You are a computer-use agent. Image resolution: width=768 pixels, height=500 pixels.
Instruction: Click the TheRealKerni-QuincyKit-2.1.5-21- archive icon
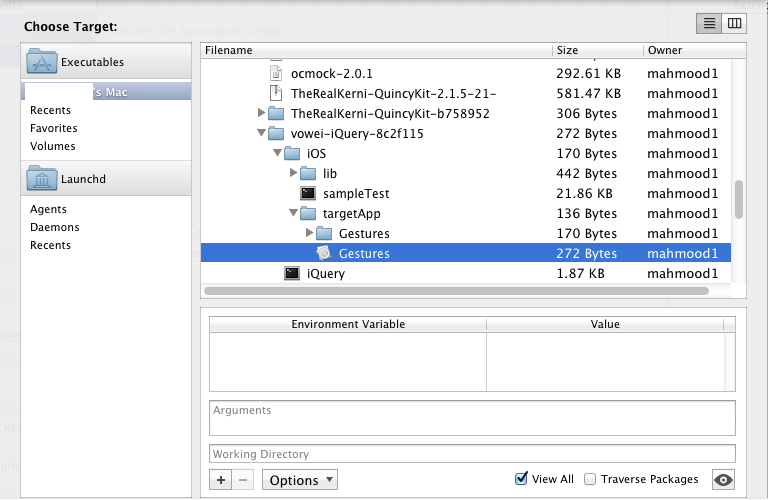pyautogui.click(x=276, y=93)
